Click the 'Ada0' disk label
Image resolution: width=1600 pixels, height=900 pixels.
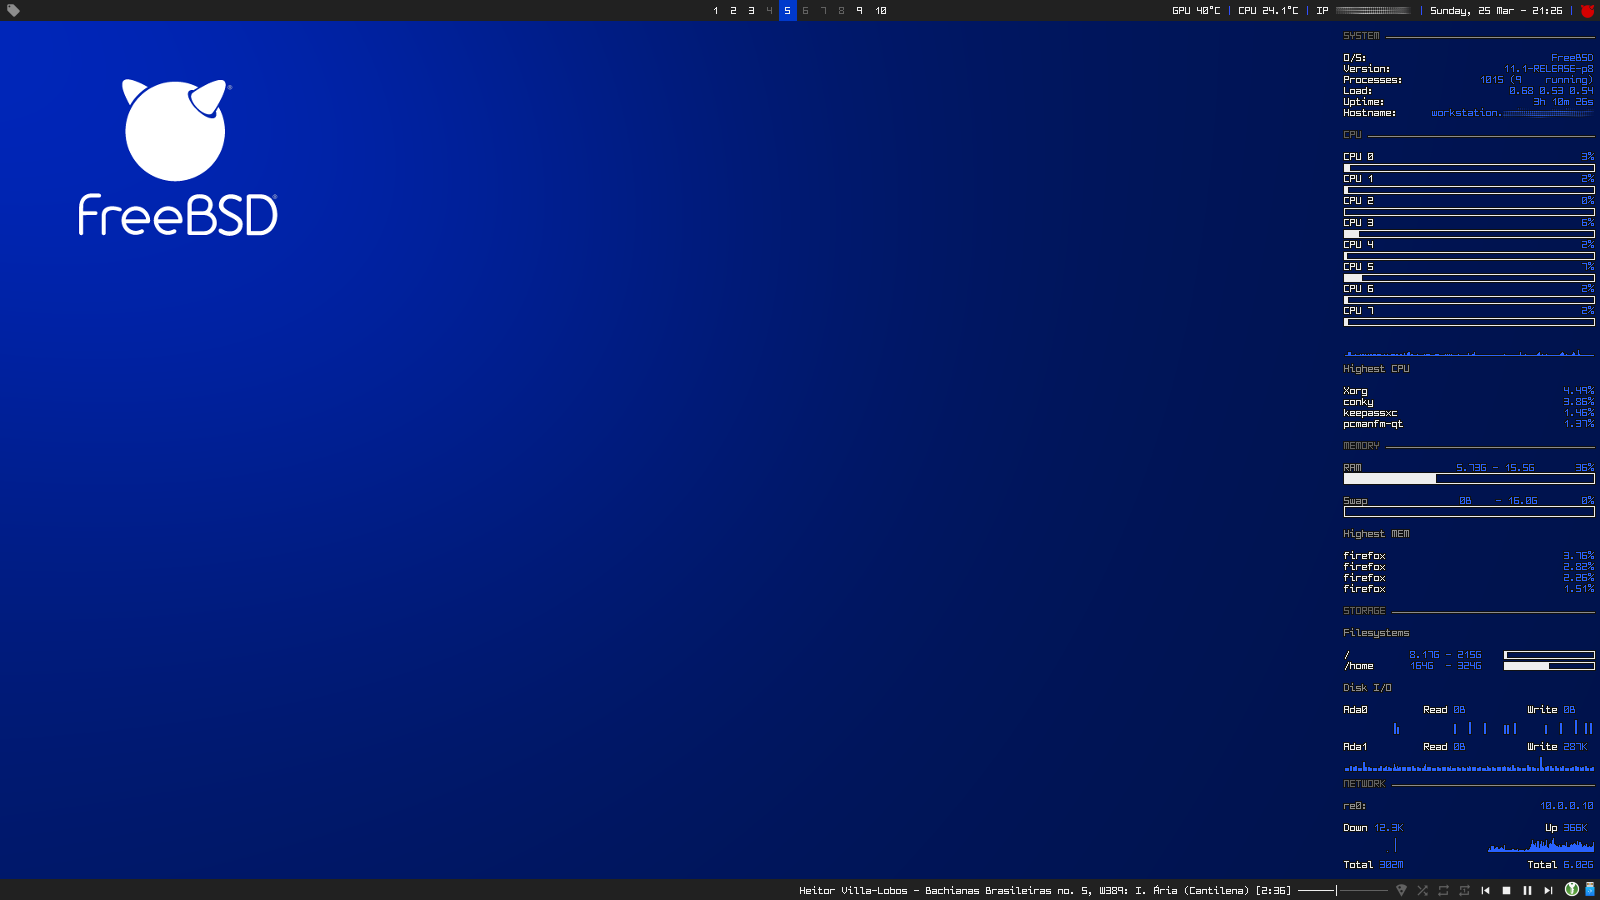pos(1355,710)
